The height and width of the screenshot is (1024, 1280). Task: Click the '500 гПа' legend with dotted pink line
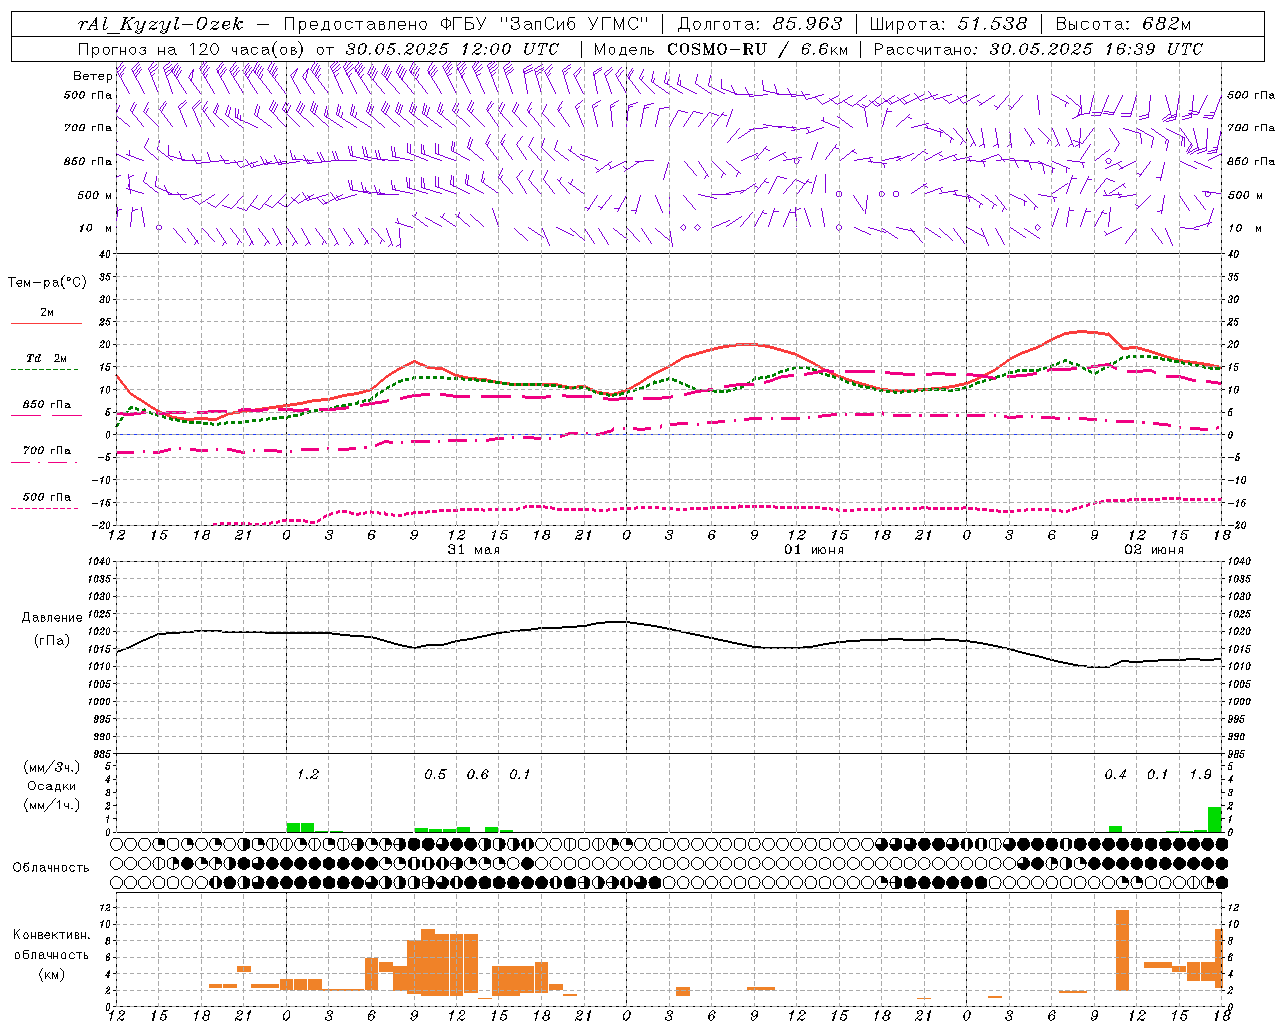tap(47, 497)
